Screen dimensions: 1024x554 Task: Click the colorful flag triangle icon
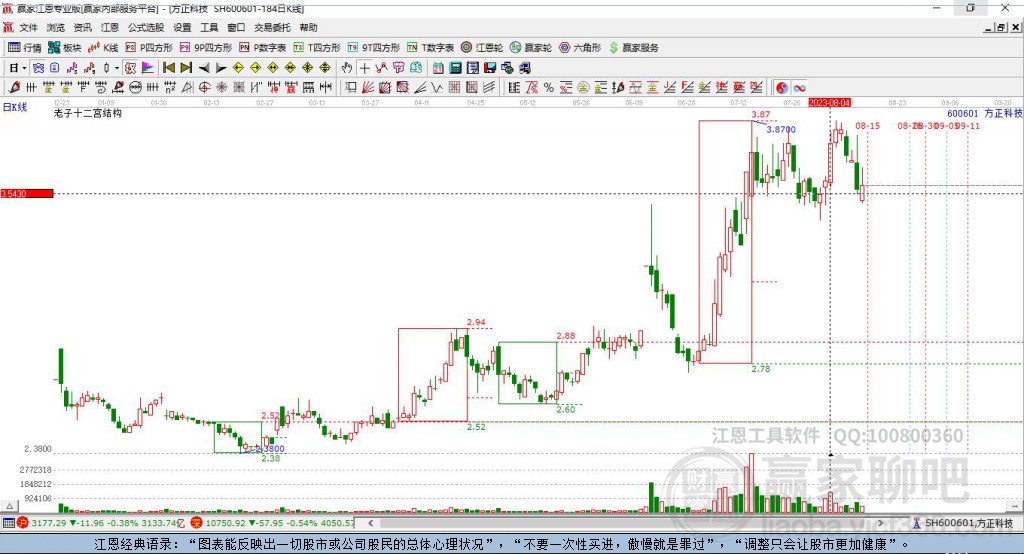(148, 68)
